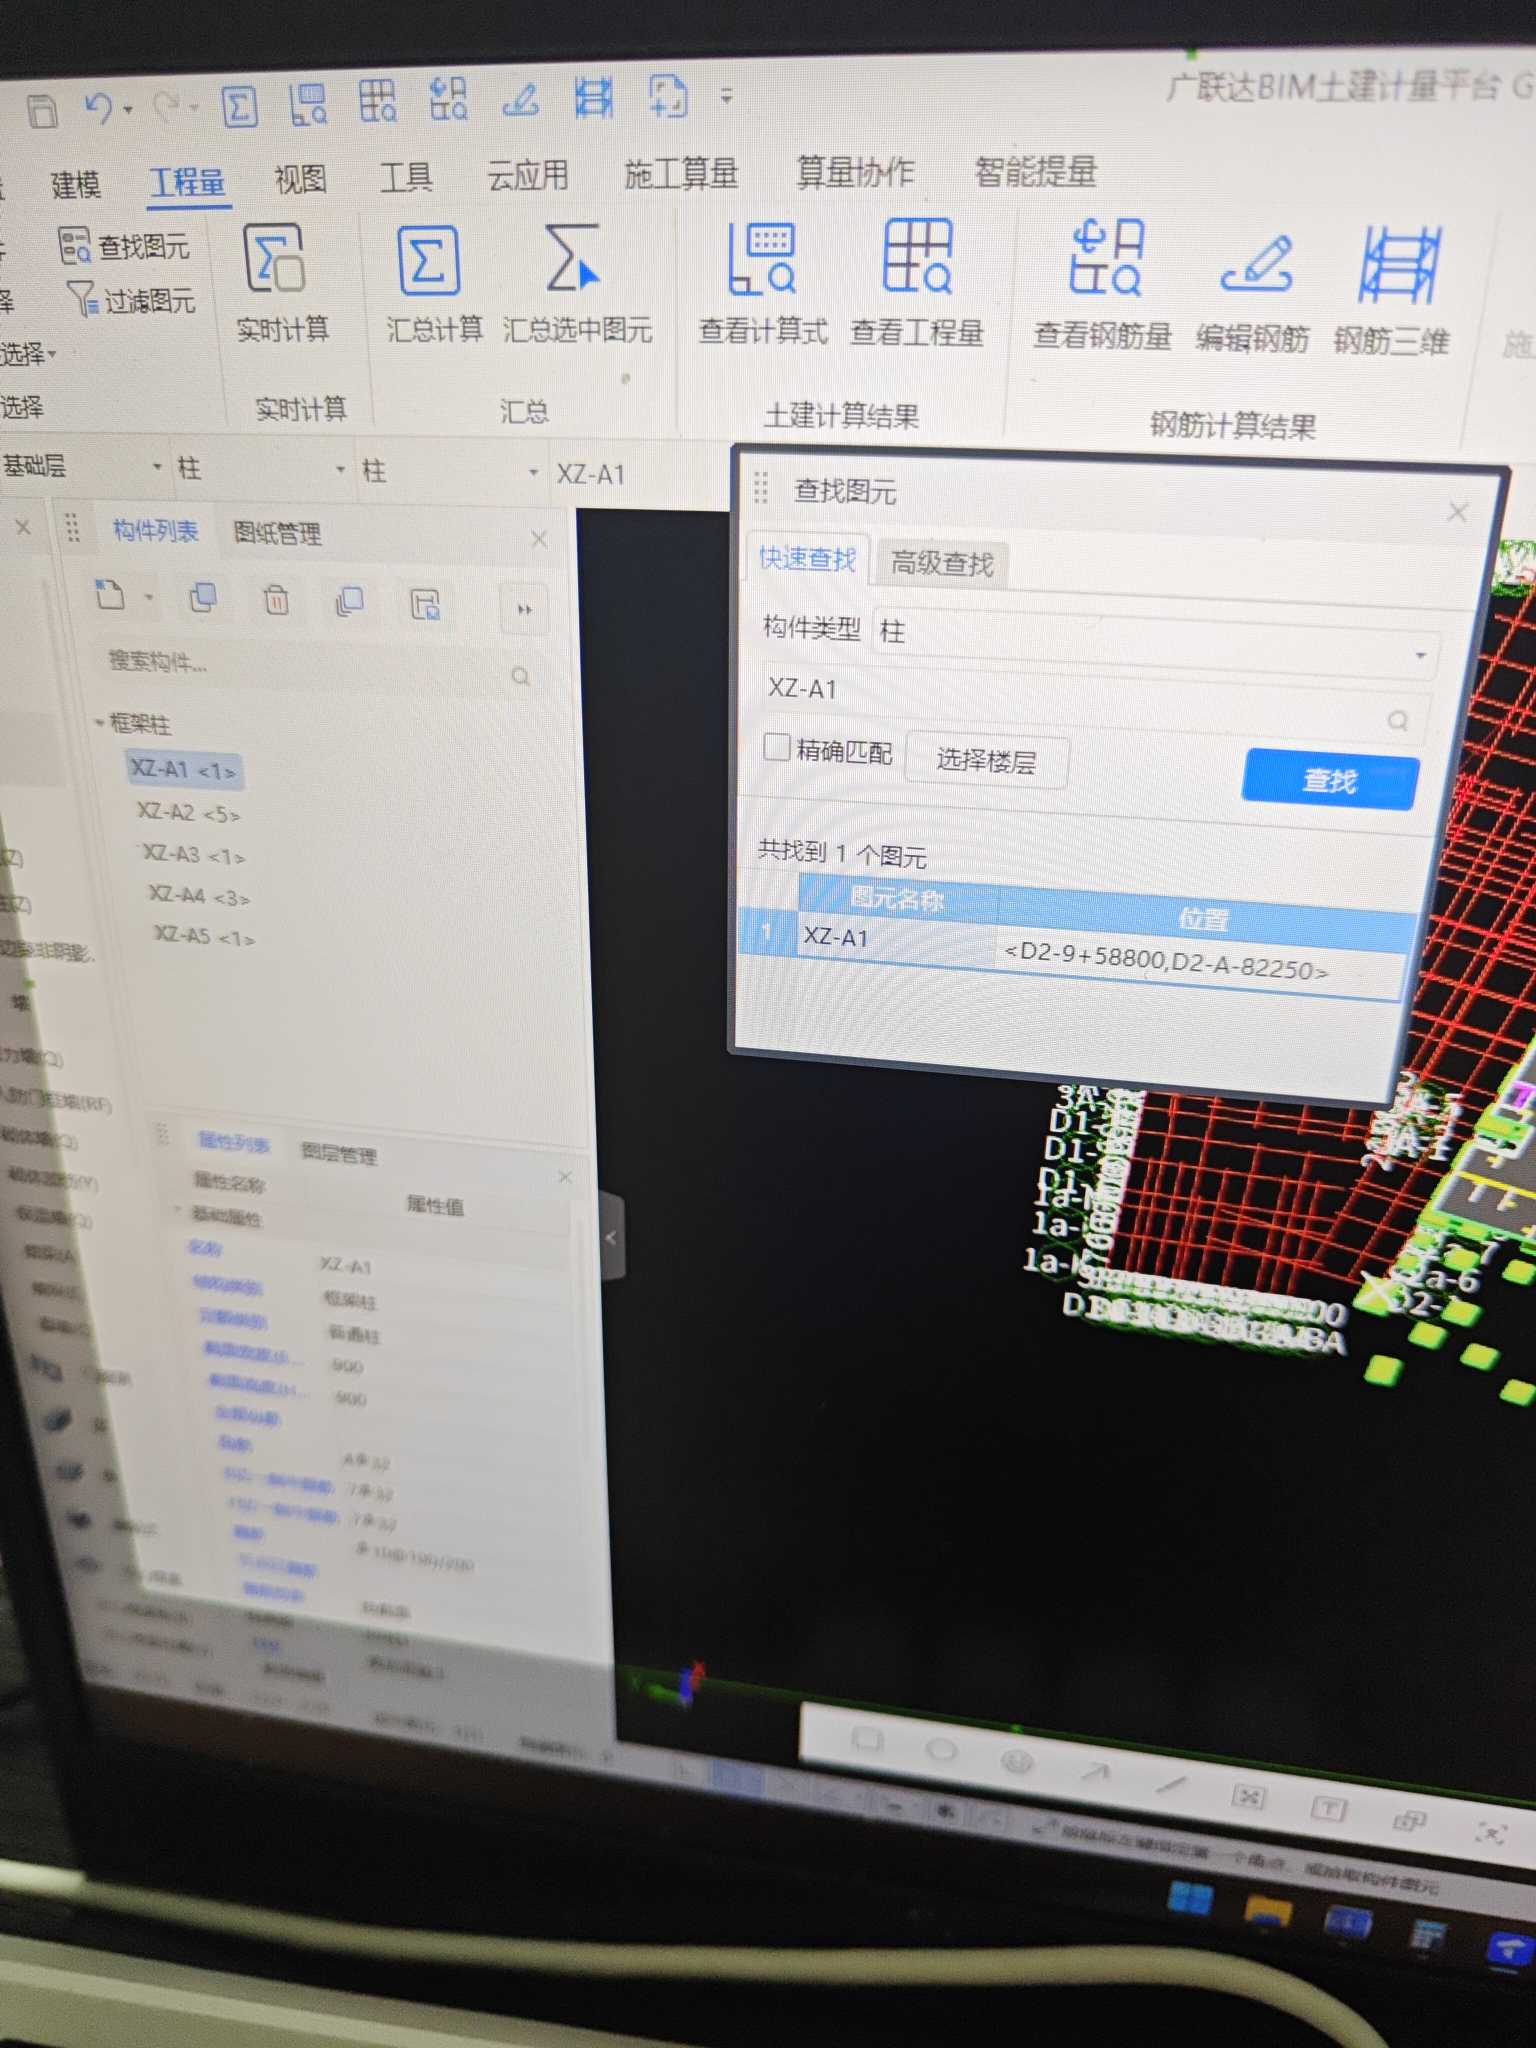Click the save icon in quick access toolbar
Image resolution: width=1536 pixels, height=2048 pixels.
42,110
